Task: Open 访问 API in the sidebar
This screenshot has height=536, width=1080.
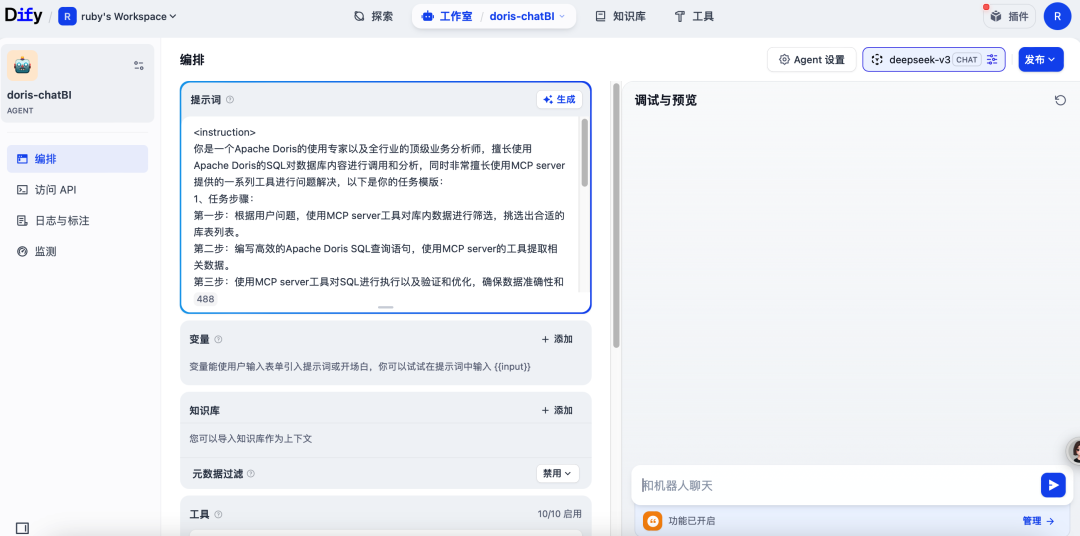Action: (x=77, y=189)
